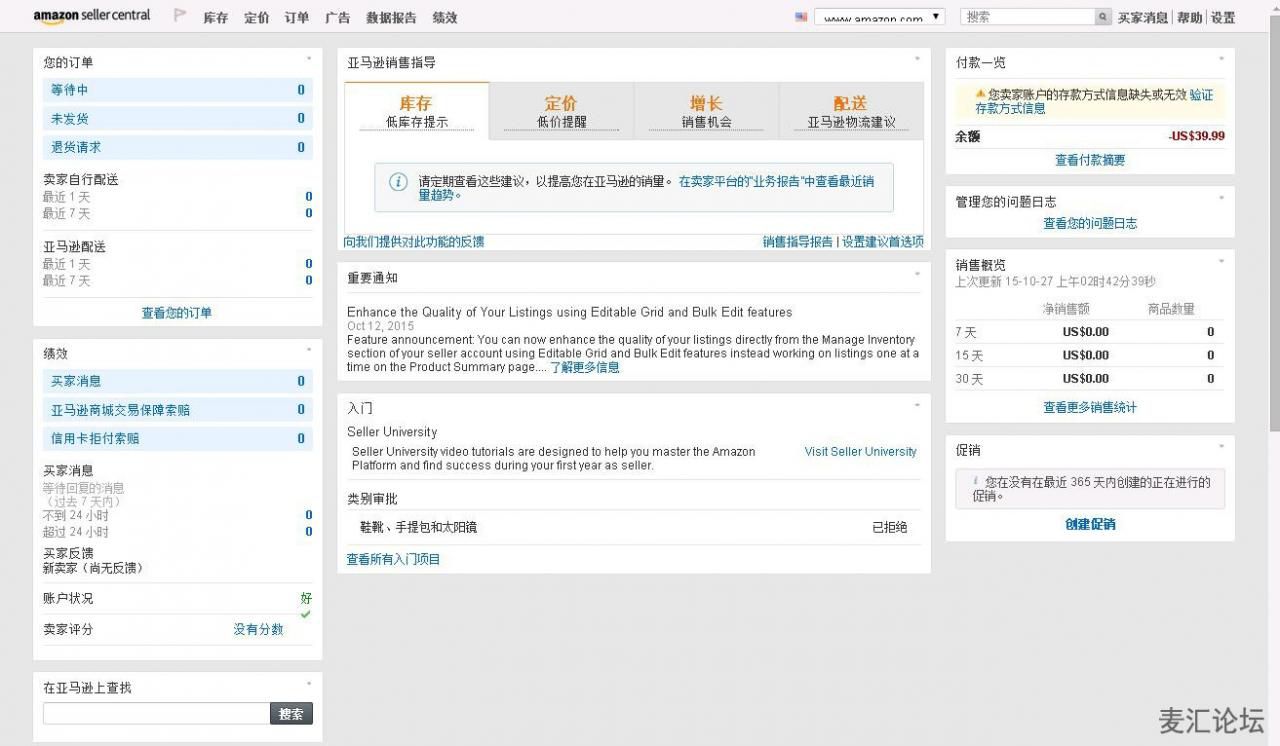Viewport: 1280px width, 746px height.
Task: Click Visit Seller University link
Action: click(x=861, y=452)
